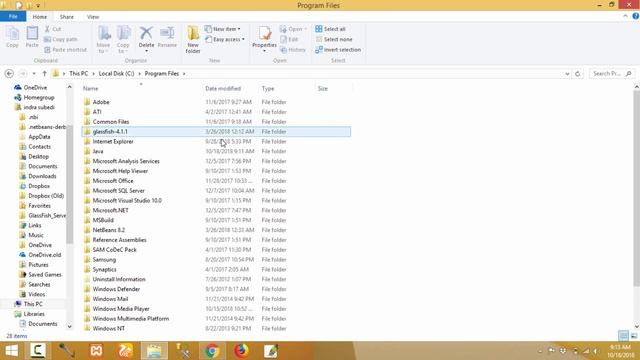Collapse the ribbon with the chevron
Viewport: 640px width, 360px height.
(x=625, y=16)
